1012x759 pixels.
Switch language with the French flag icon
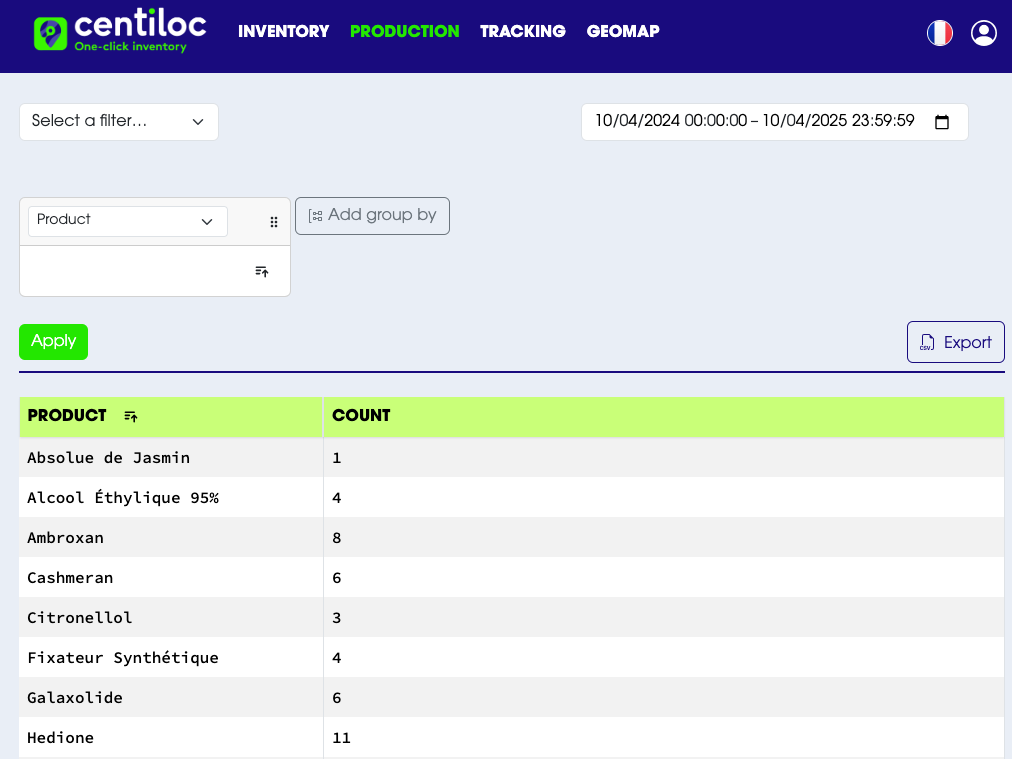click(939, 33)
